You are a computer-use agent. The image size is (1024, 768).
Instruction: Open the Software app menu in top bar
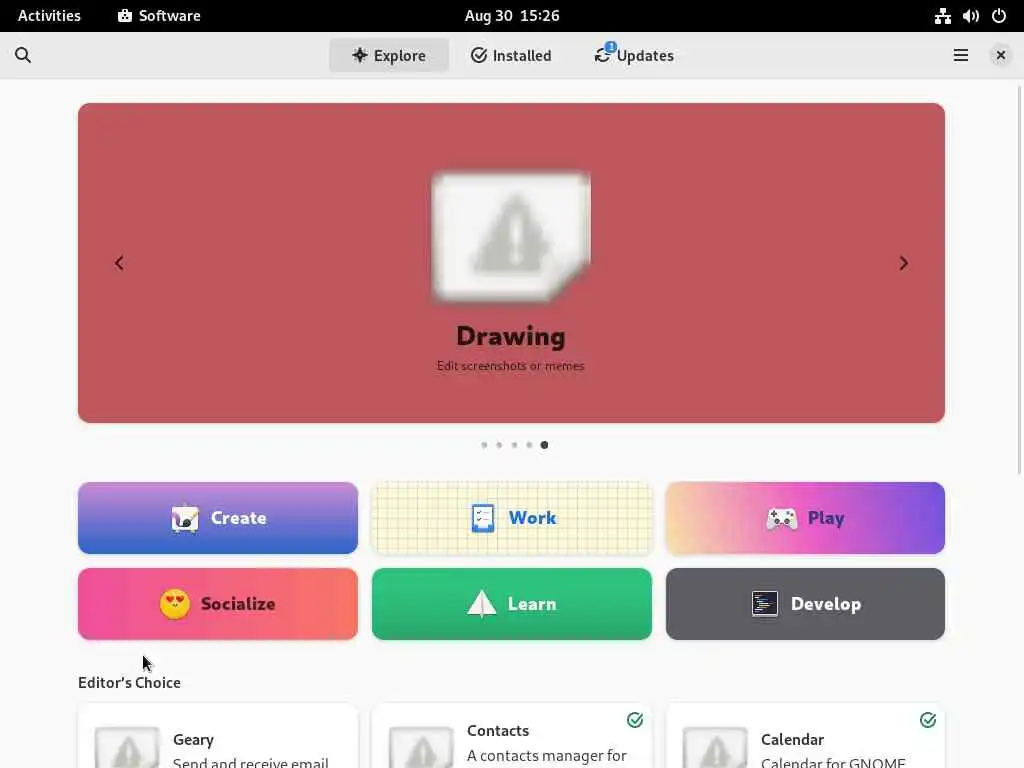pos(159,16)
